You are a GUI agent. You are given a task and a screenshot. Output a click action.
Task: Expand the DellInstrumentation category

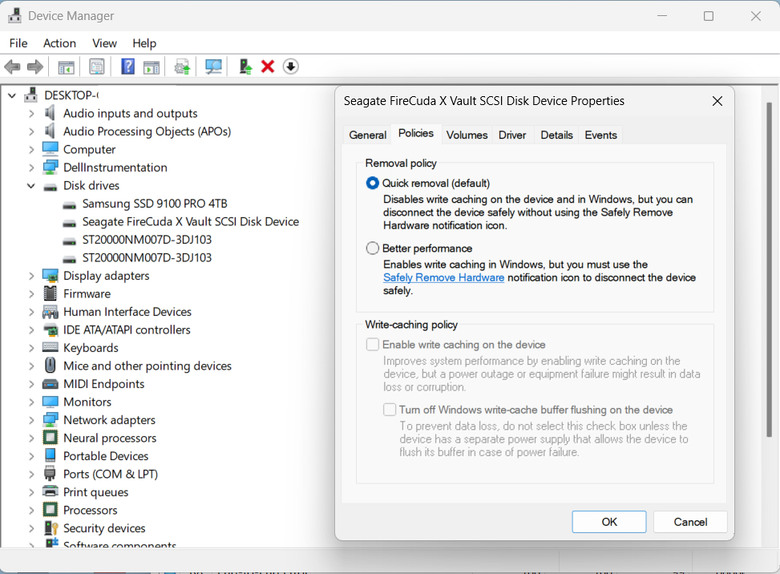[x=31, y=167]
